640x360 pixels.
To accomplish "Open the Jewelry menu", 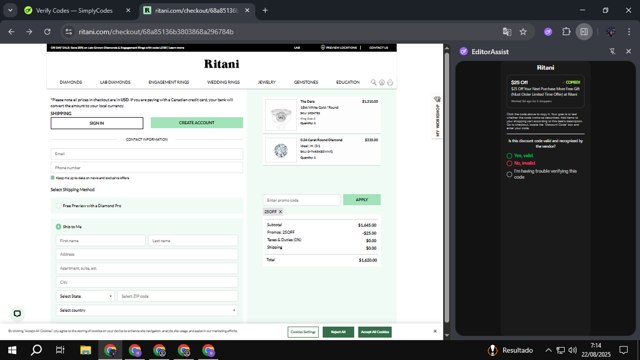I will (267, 82).
